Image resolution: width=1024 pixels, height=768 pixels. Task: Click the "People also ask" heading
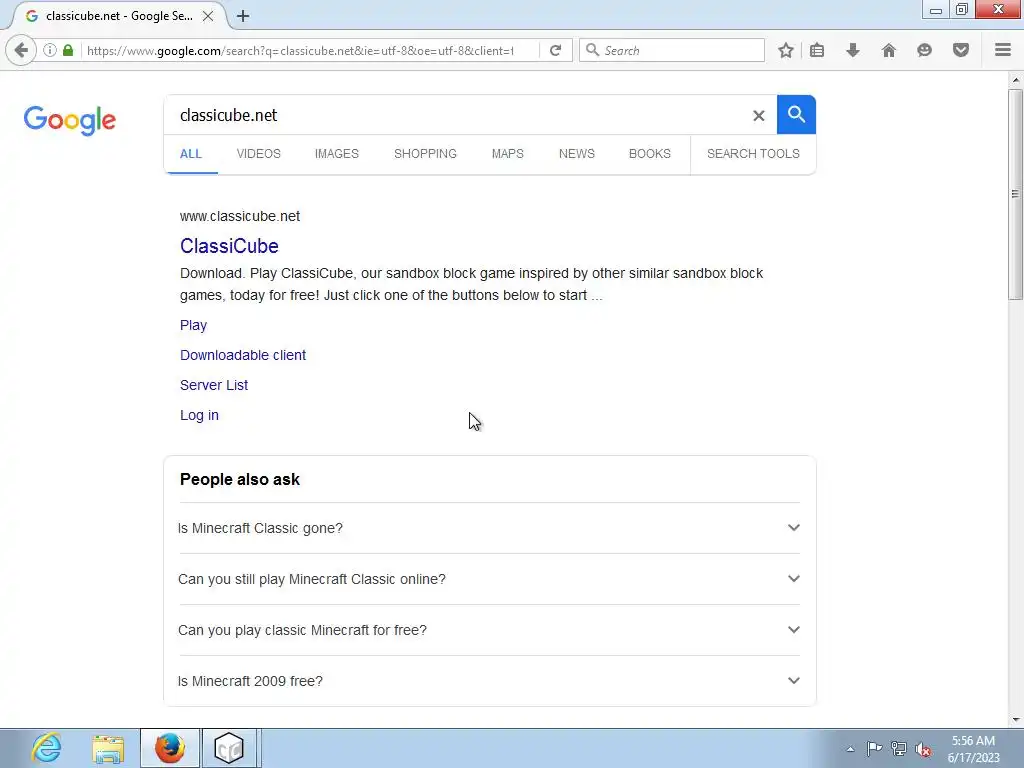[240, 479]
